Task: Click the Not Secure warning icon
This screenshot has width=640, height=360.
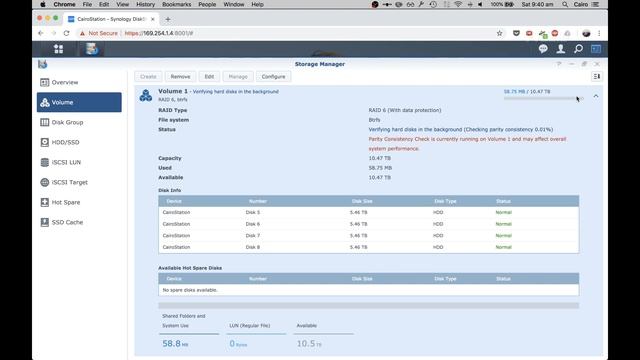Action: click(82, 33)
